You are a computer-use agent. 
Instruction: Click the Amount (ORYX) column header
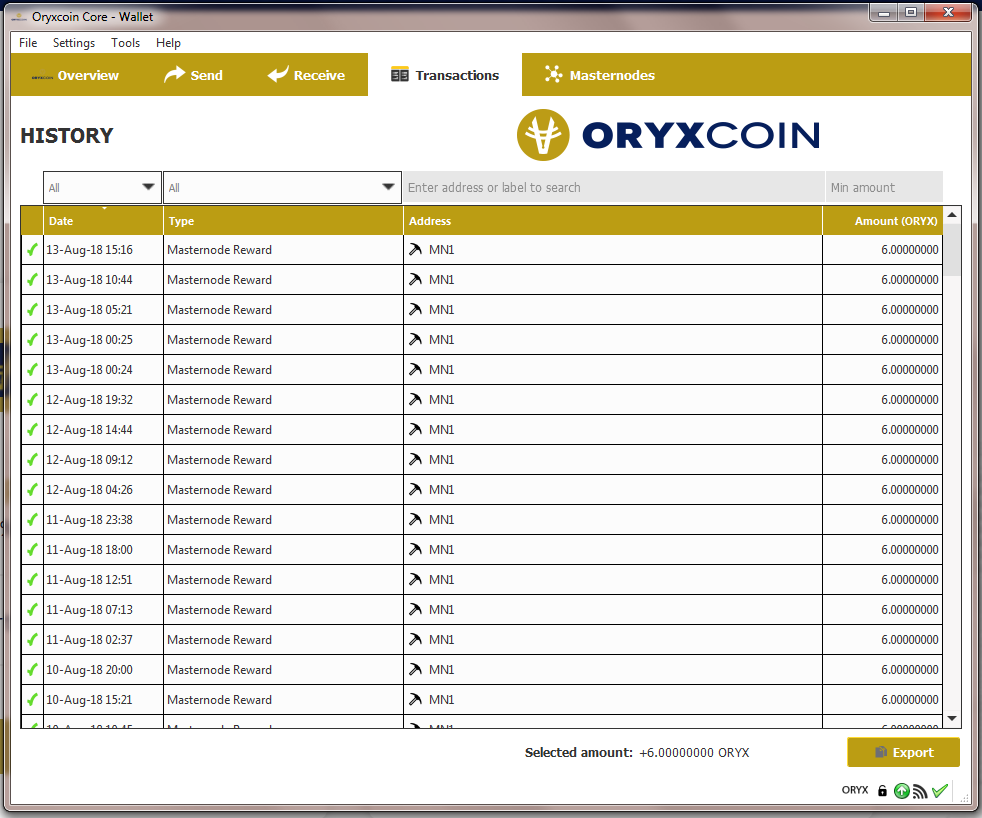(x=882, y=221)
